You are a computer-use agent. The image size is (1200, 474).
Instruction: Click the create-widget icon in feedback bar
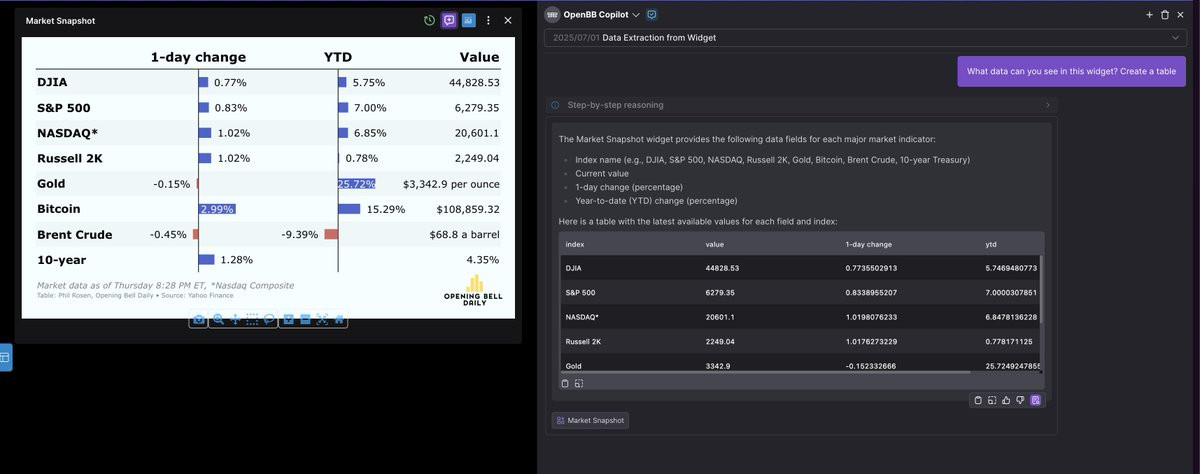(x=992, y=400)
